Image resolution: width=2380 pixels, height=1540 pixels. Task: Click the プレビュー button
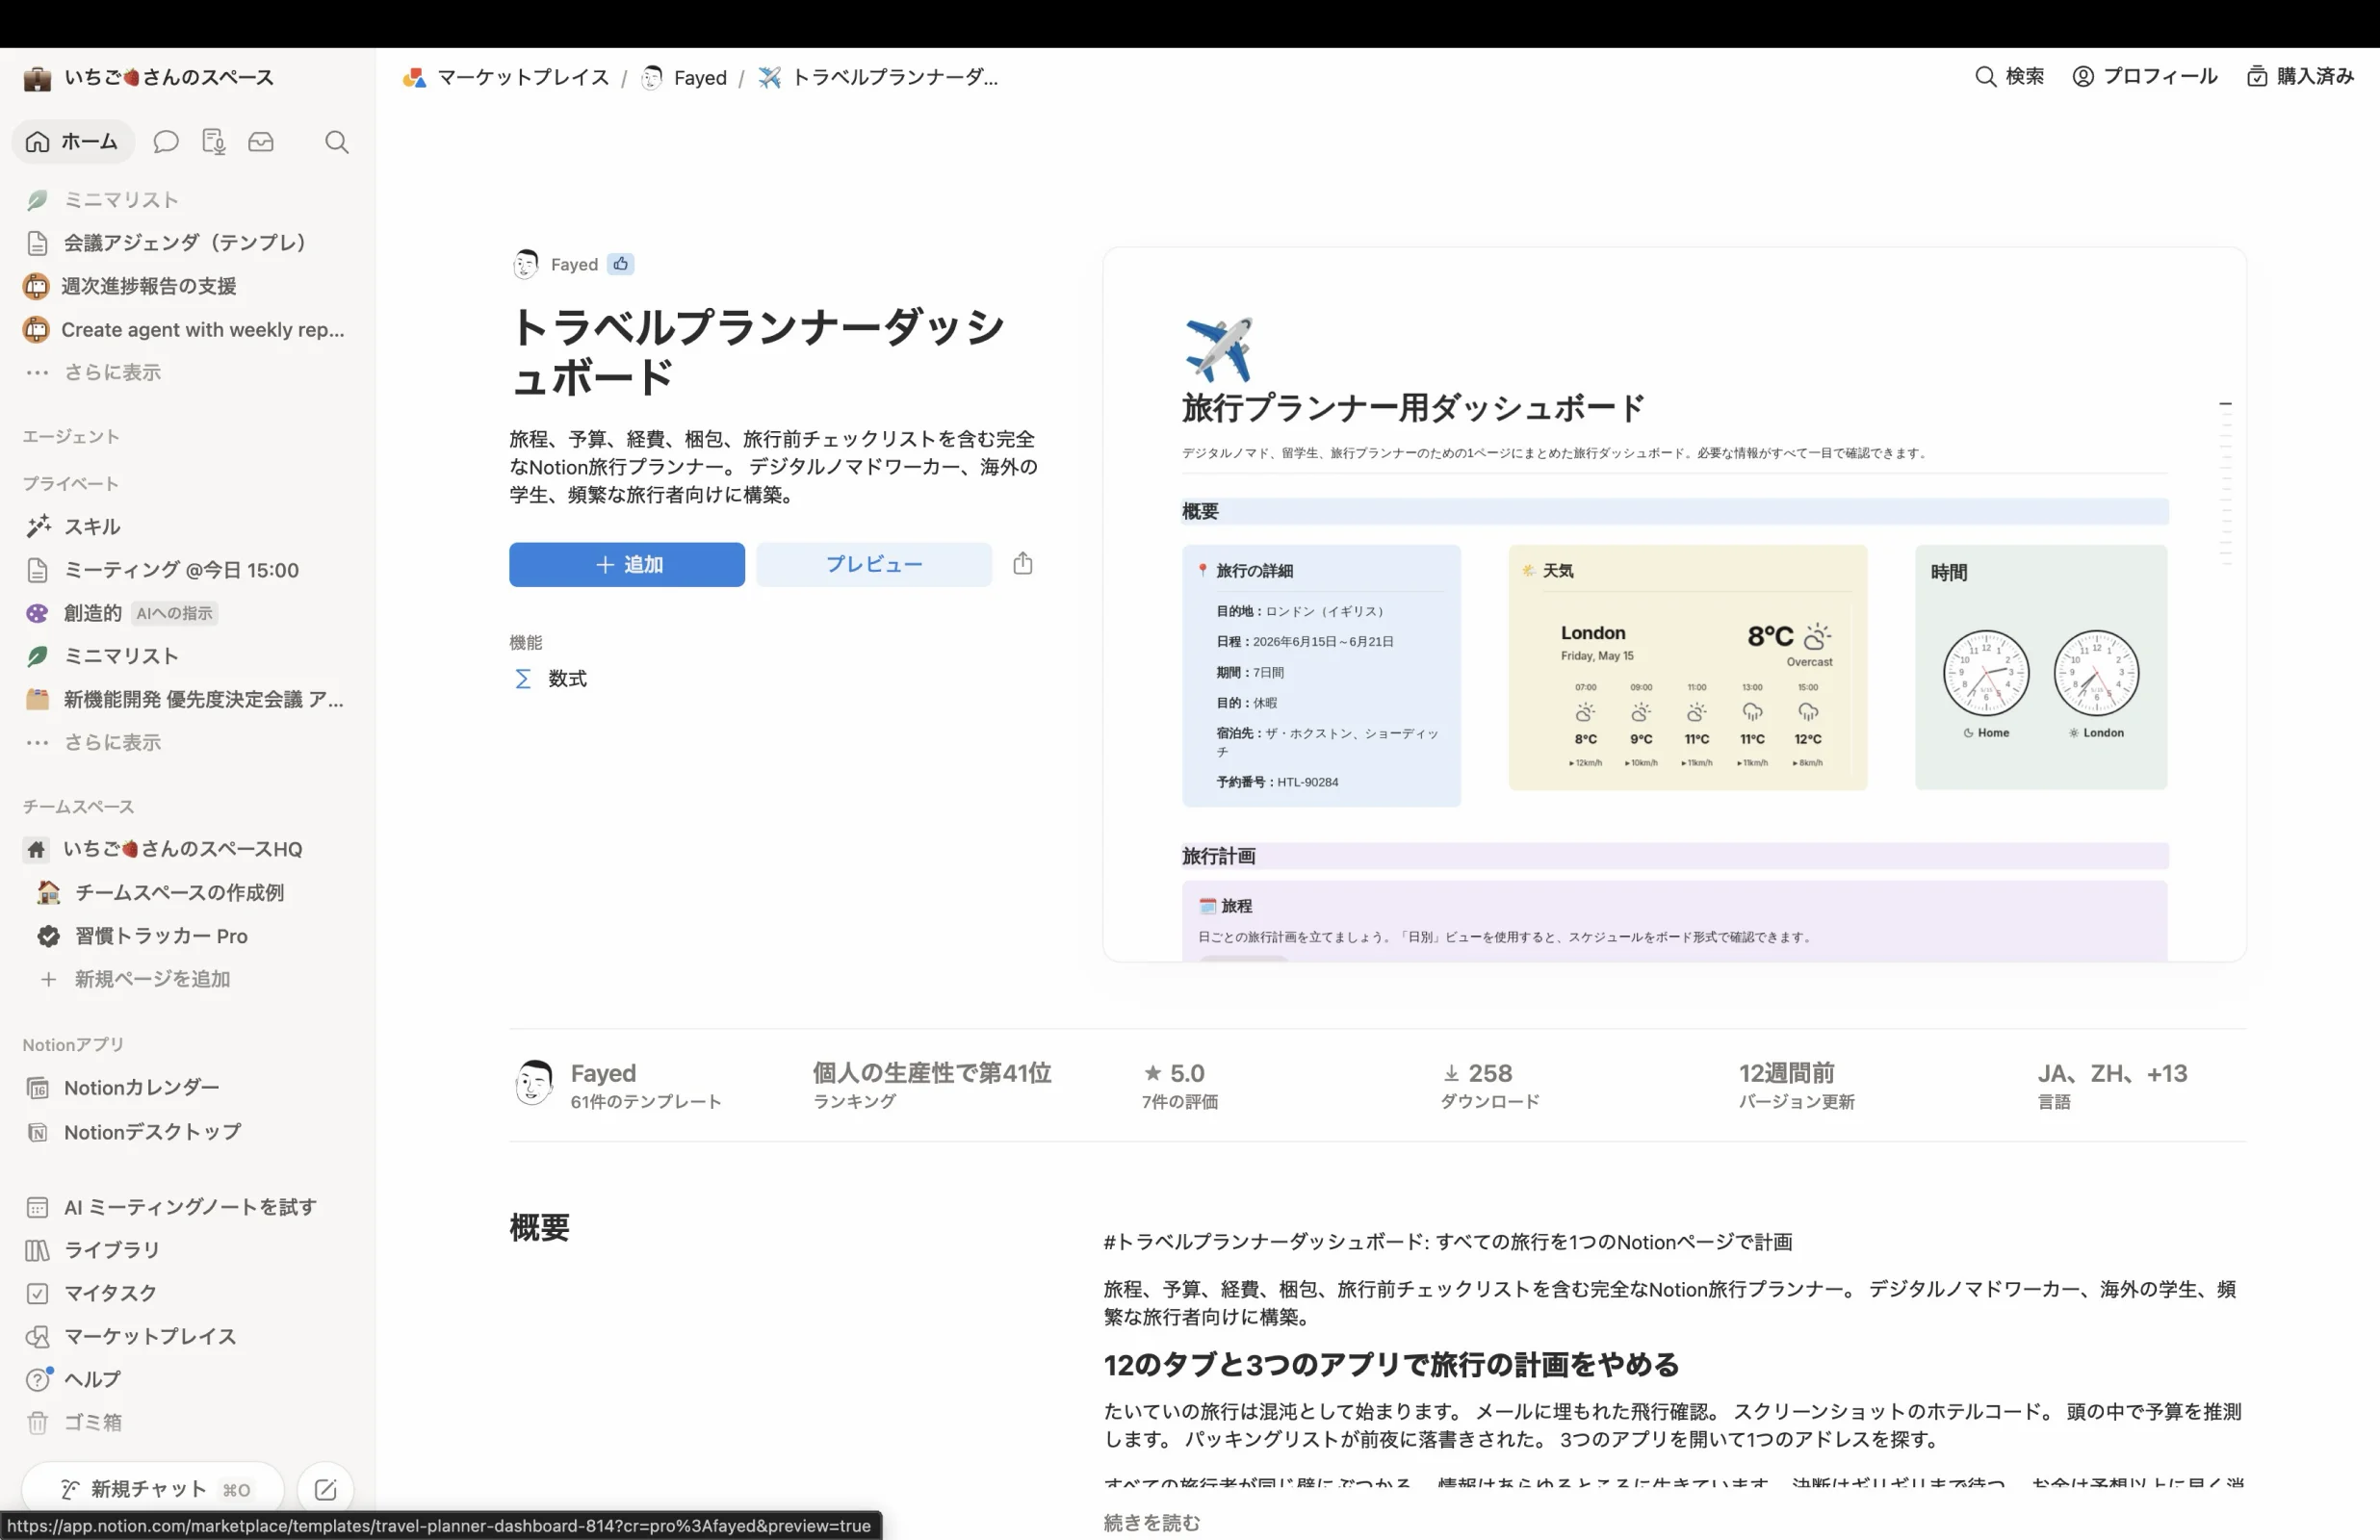874,565
